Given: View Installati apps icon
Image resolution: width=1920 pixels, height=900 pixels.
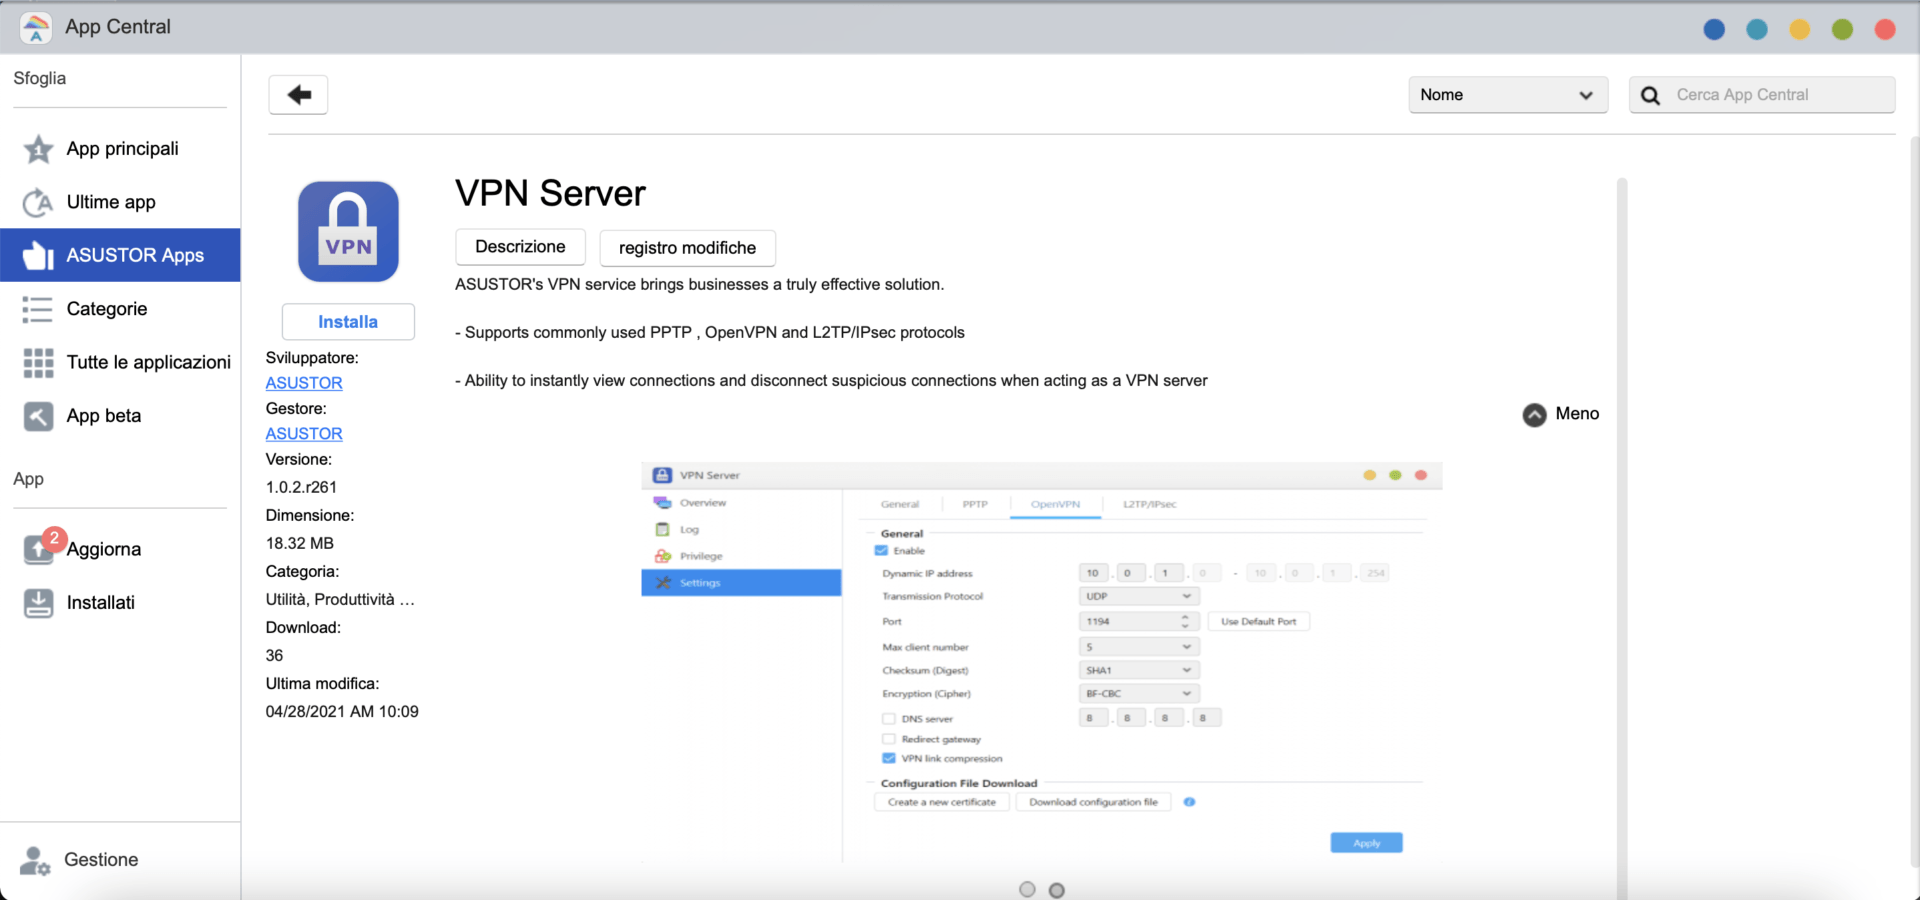Looking at the screenshot, I should pos(38,603).
